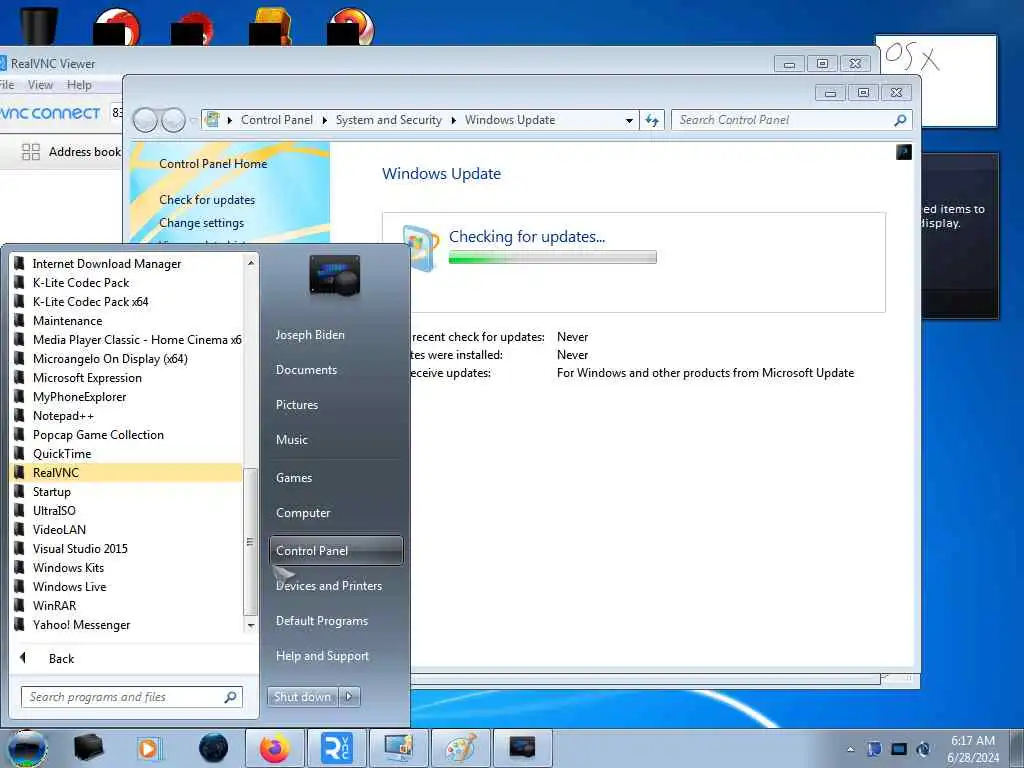Click the WinRAR folder icon
The width and height of the screenshot is (1024, 768).
[20, 606]
